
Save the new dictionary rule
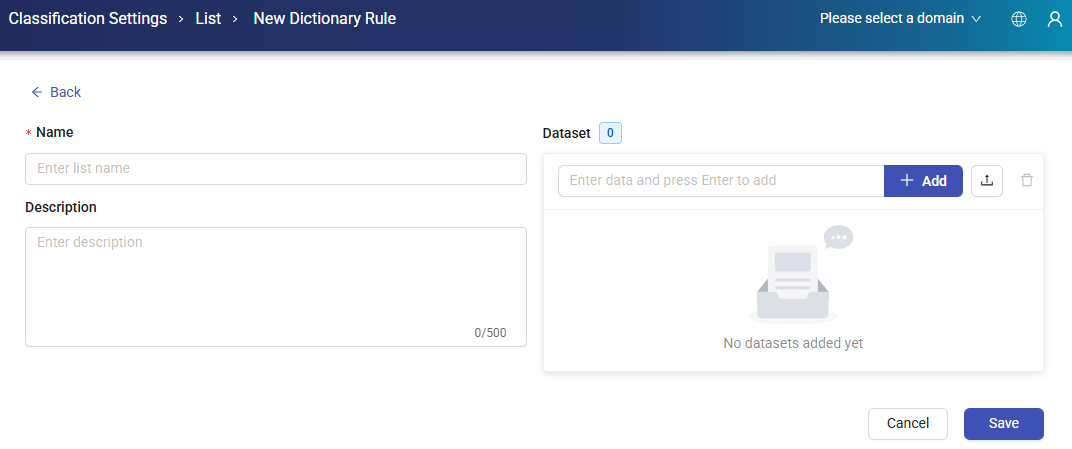pos(1003,423)
